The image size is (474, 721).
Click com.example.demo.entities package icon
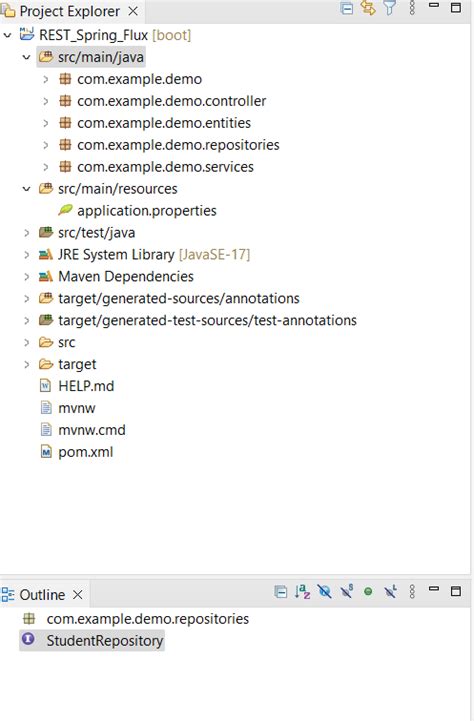coord(65,123)
